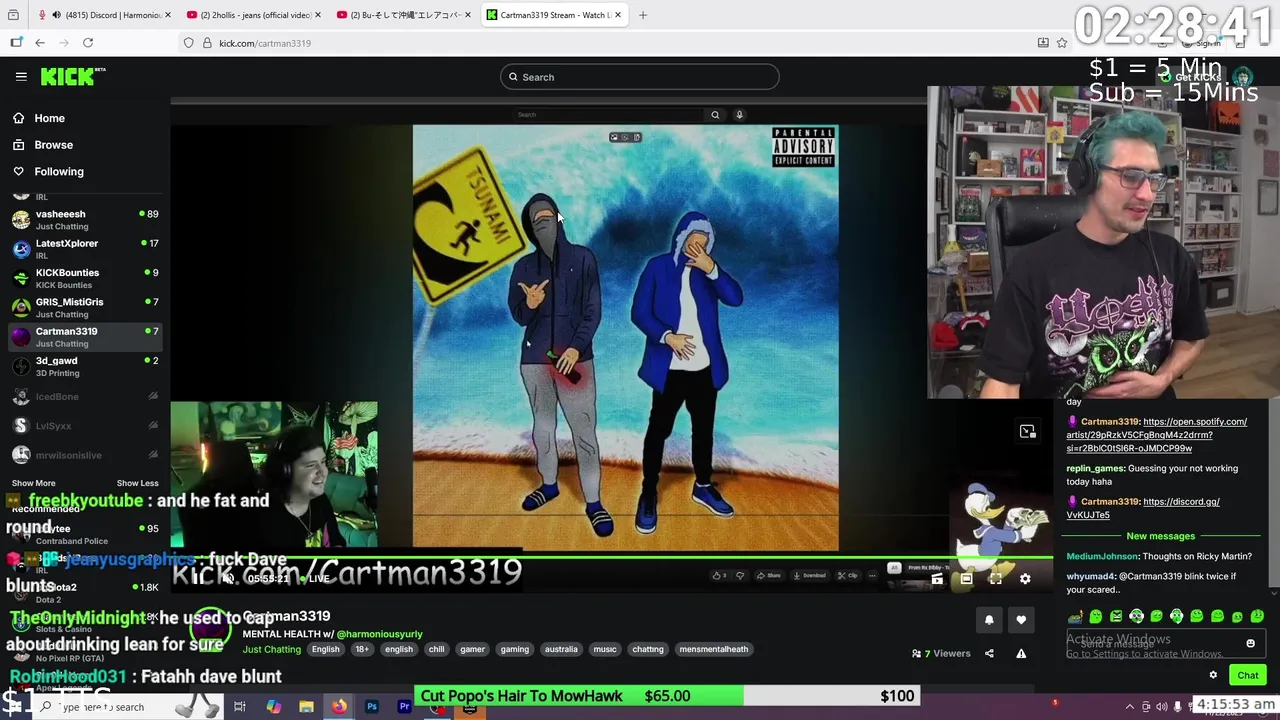Screen dimensions: 1280x720
Task: Open vasheeesh channel in sidebar
Action: tap(84, 220)
